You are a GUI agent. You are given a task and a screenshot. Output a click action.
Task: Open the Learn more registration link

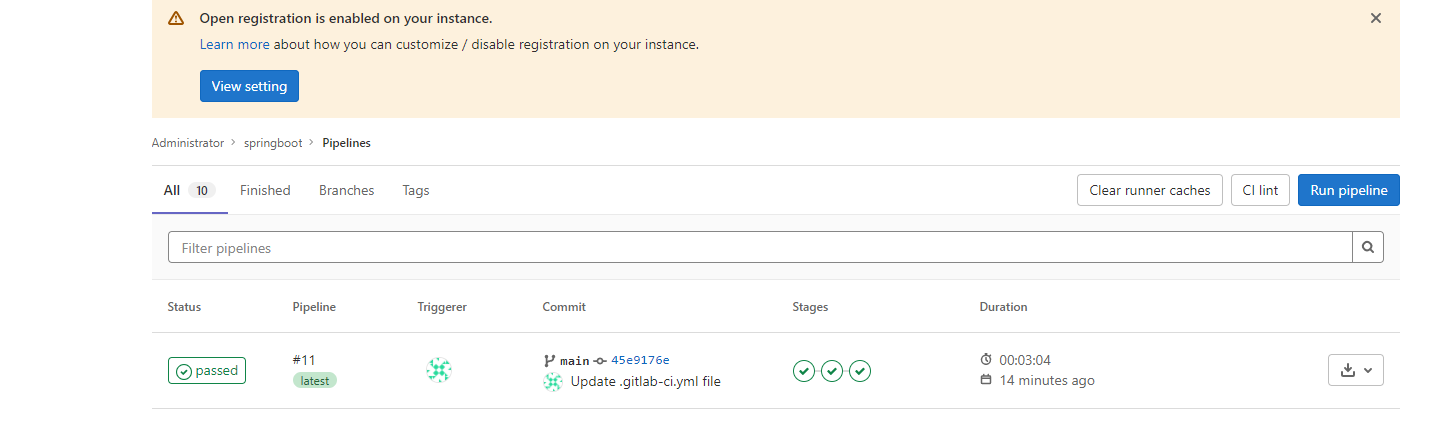pos(235,44)
